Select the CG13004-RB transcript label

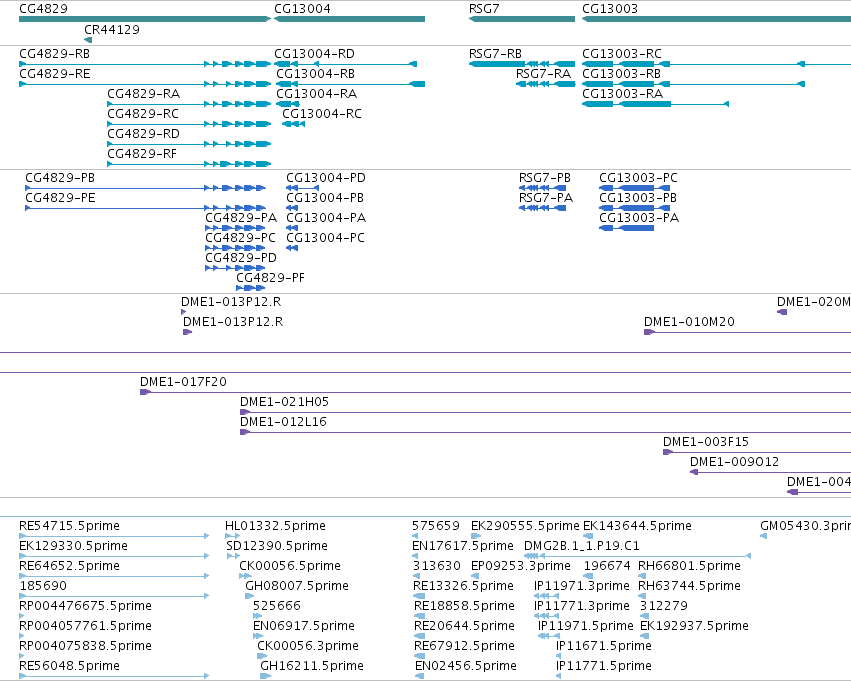[x=315, y=74]
